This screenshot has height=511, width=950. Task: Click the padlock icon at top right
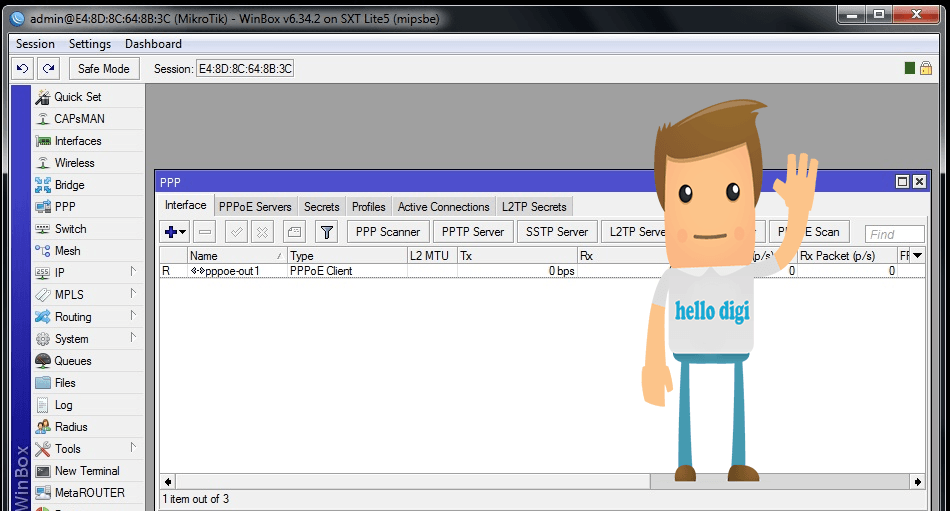click(926, 68)
